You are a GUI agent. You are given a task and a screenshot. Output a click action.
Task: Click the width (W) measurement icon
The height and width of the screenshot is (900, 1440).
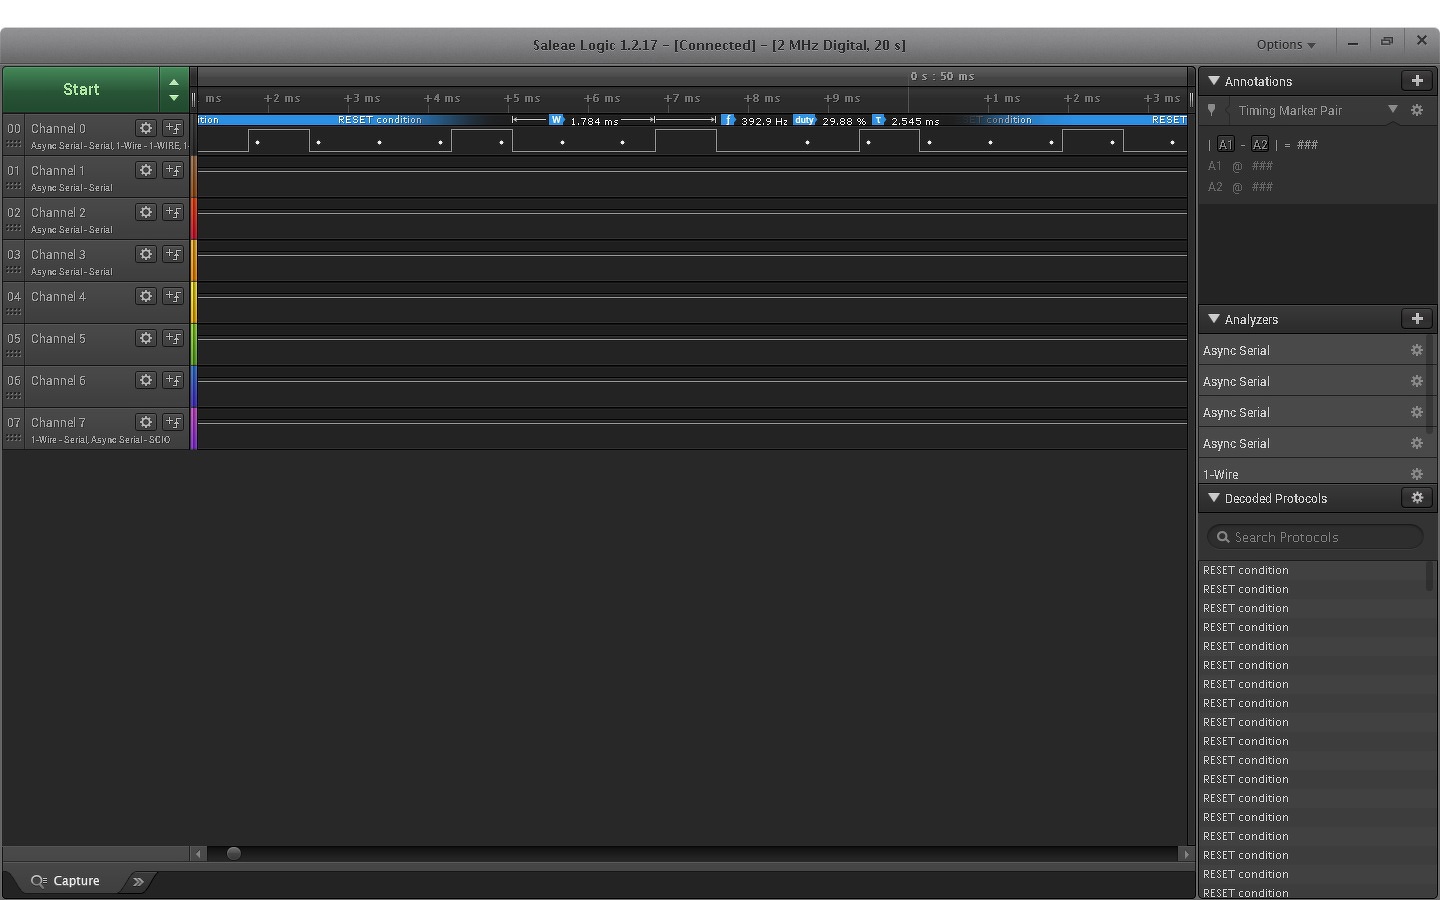coord(556,120)
